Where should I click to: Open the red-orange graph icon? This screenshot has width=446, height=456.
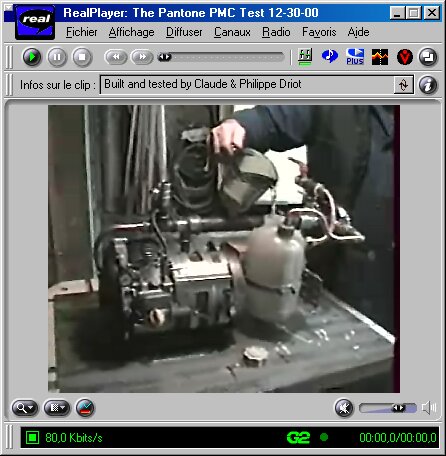coord(380,57)
